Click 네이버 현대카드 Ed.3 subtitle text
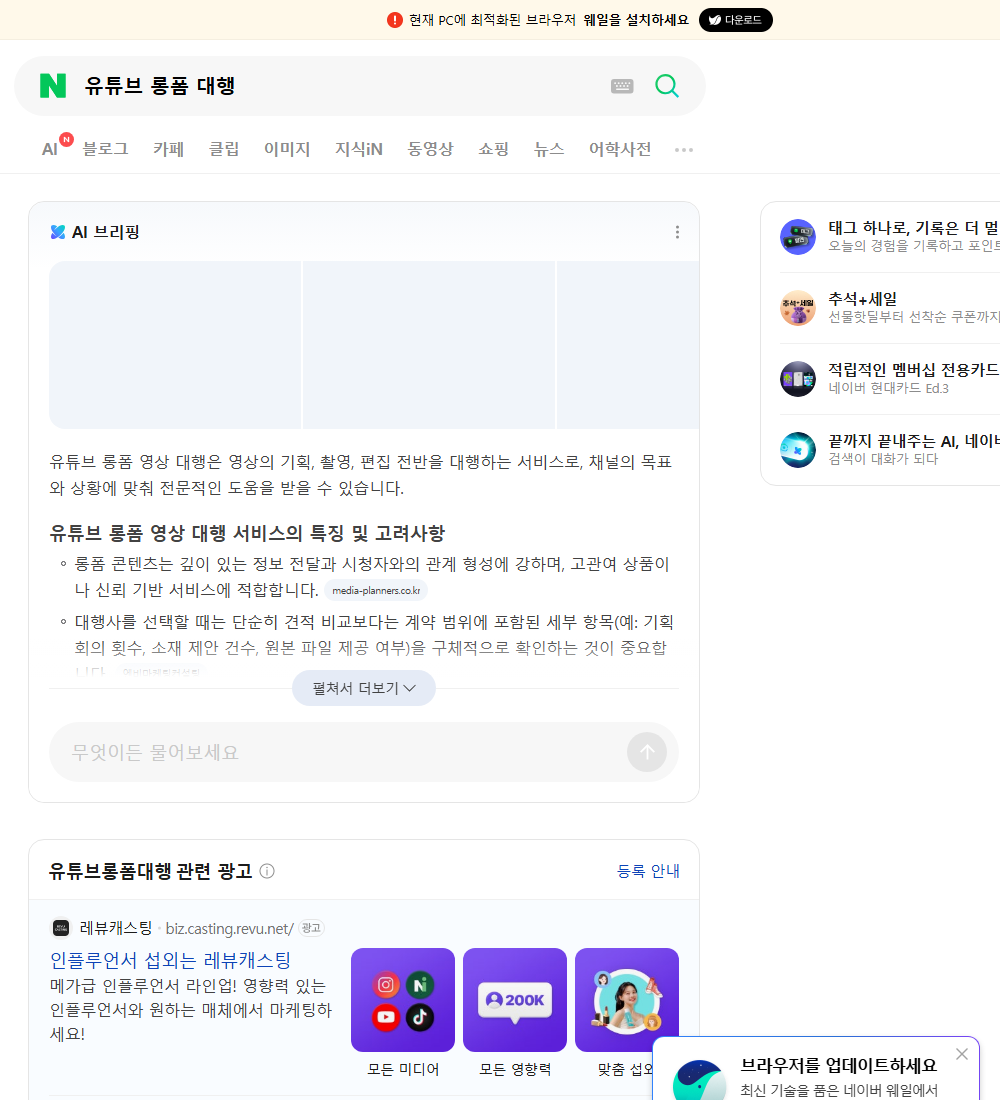This screenshot has height=1100, width=1000. tap(888, 388)
